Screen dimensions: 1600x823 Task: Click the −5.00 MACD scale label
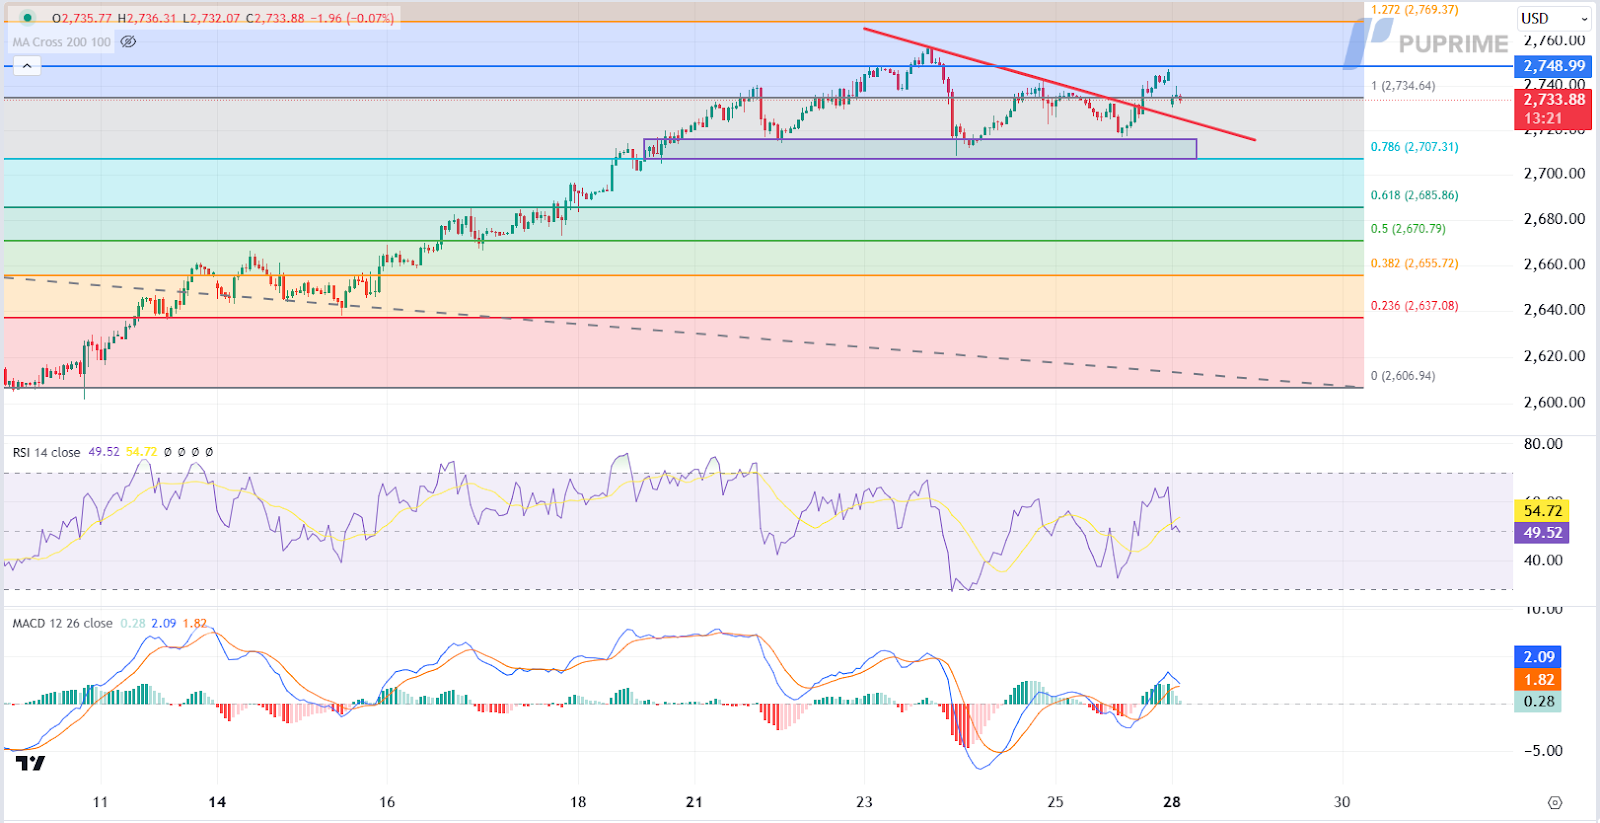[x=1541, y=751]
